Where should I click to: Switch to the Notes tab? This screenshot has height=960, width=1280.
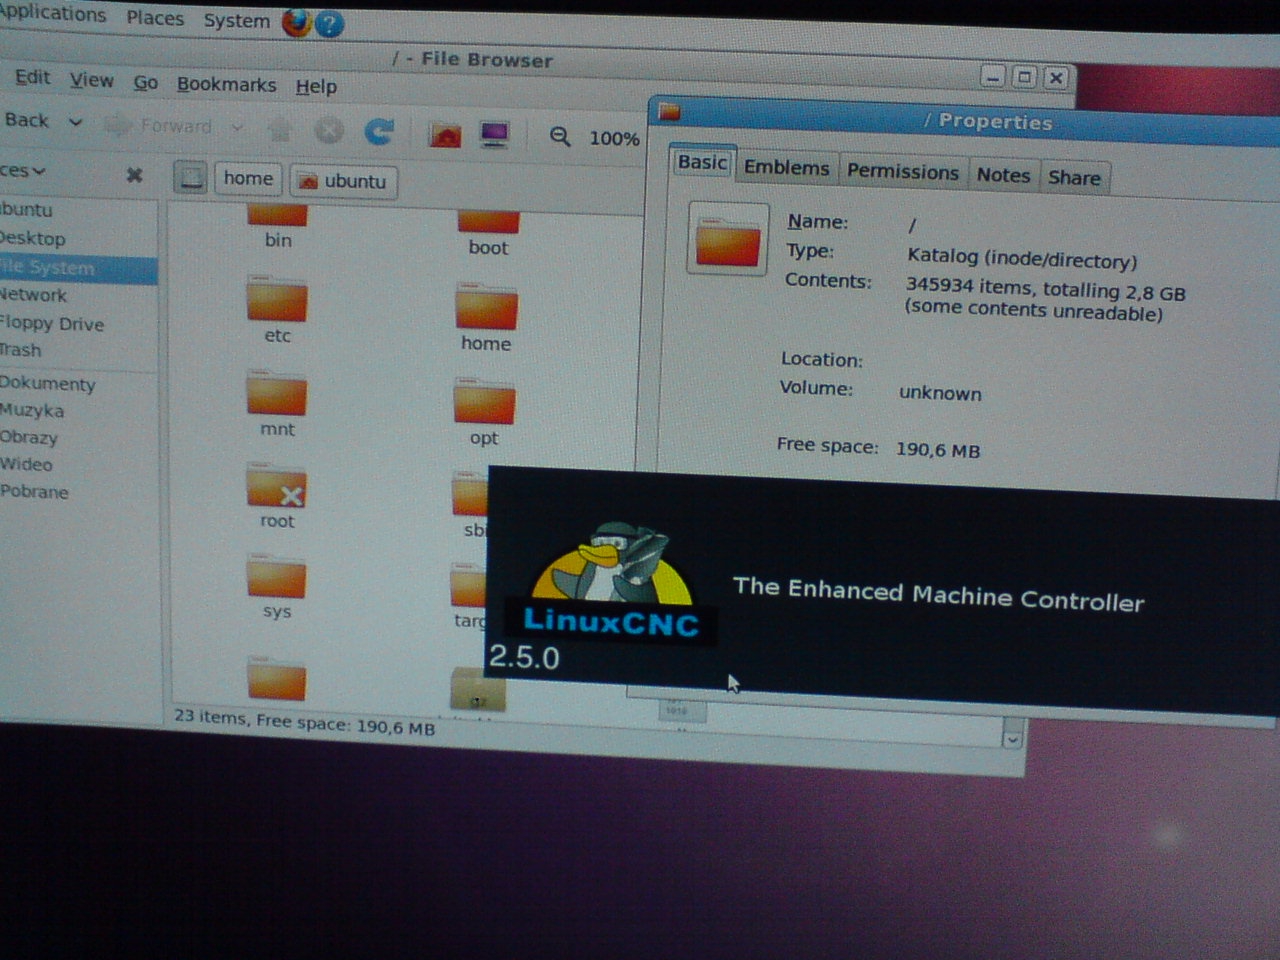click(x=1003, y=175)
